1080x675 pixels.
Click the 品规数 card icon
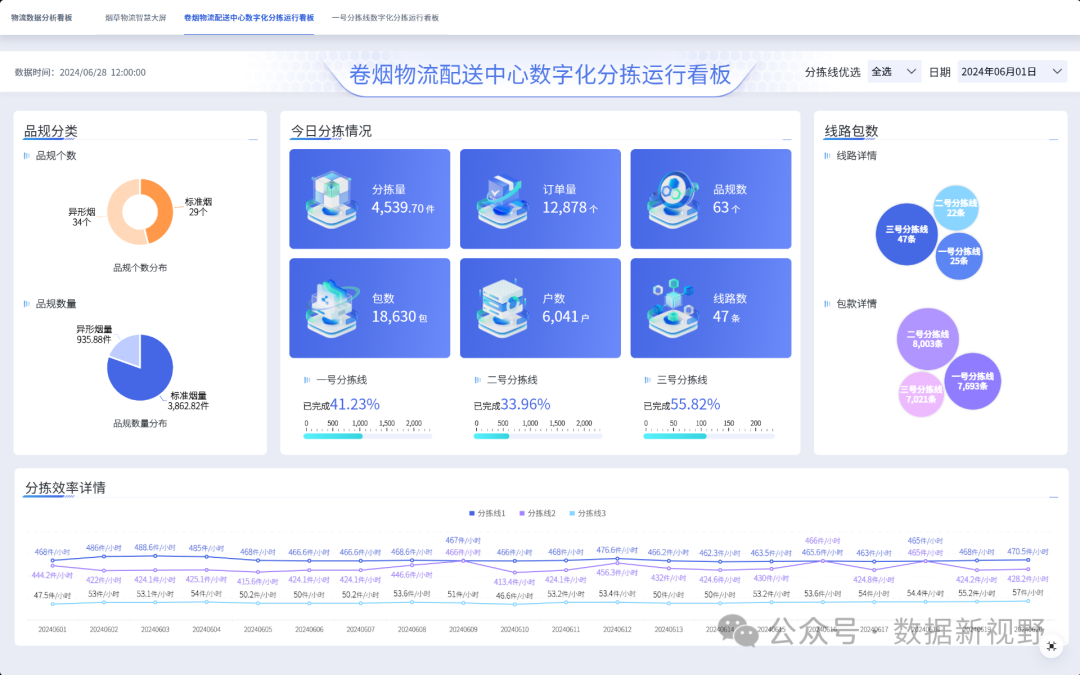coord(670,200)
